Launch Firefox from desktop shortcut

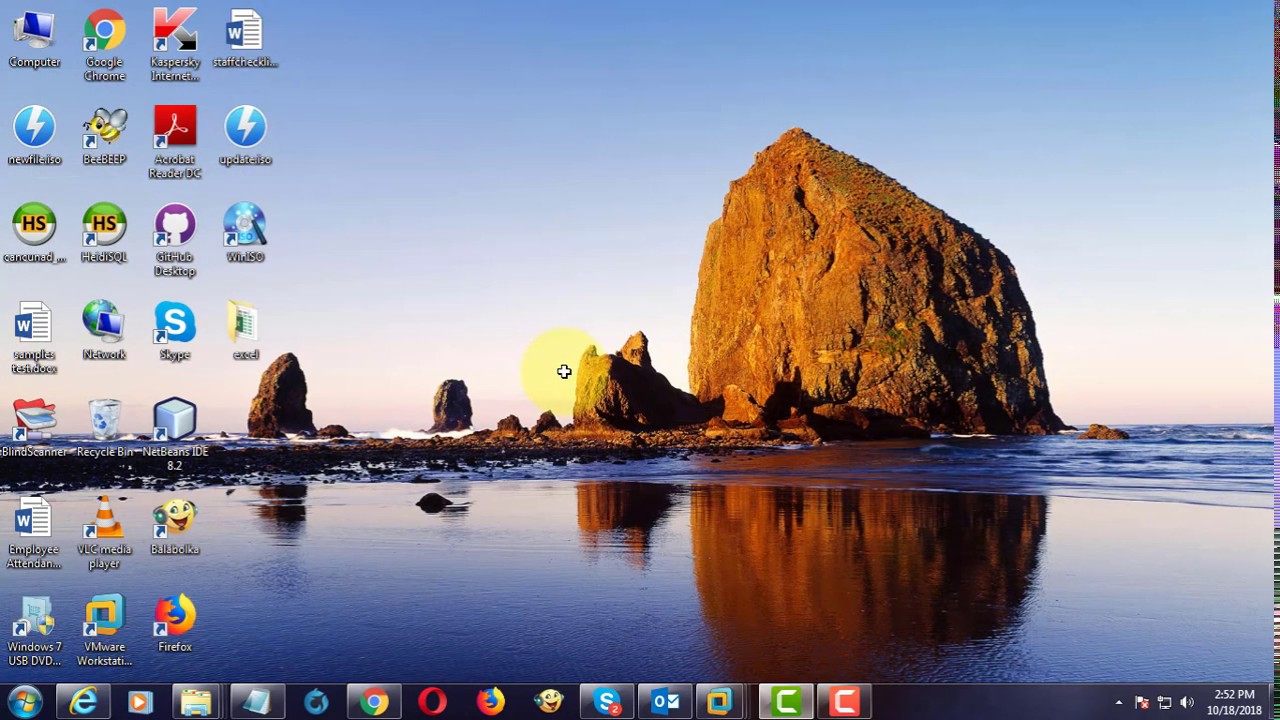(175, 623)
